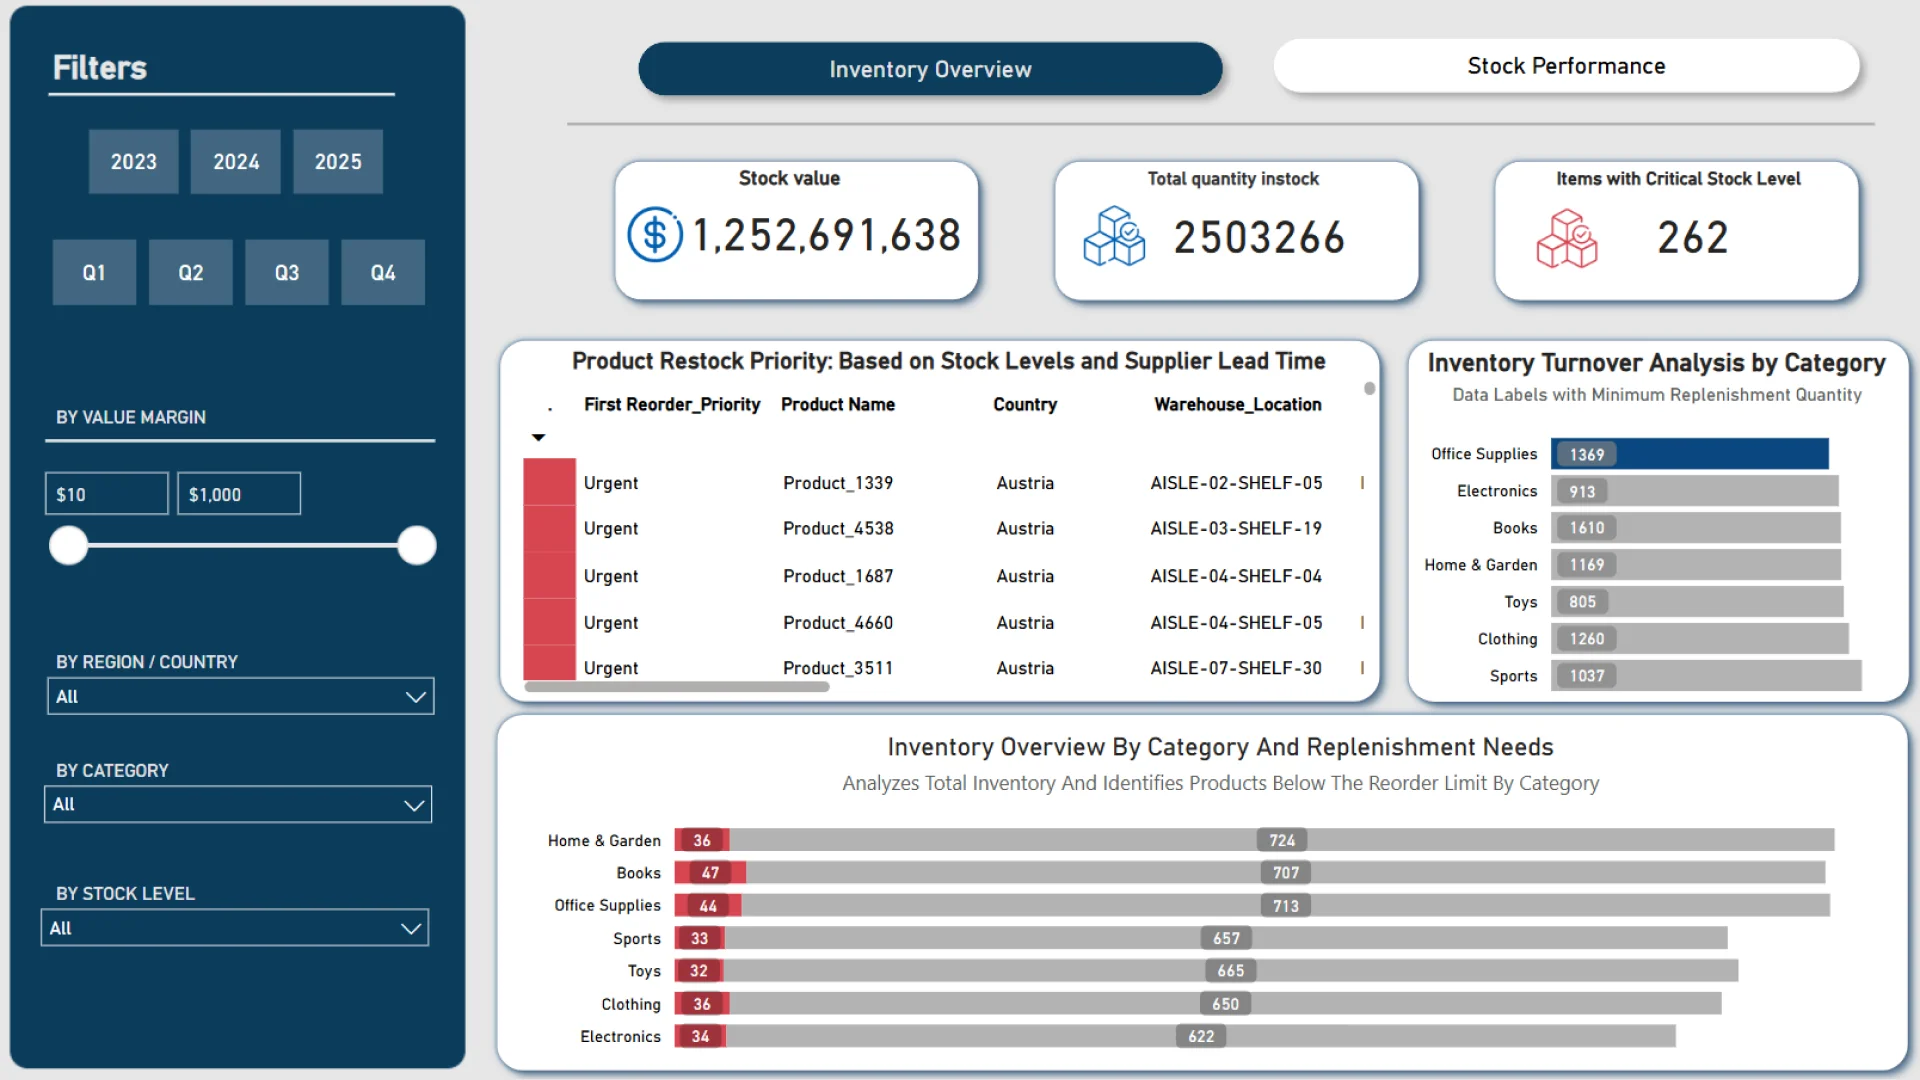Click the sort arrow below the dot column
Viewport: 1920px width, 1080px height.
coord(538,438)
